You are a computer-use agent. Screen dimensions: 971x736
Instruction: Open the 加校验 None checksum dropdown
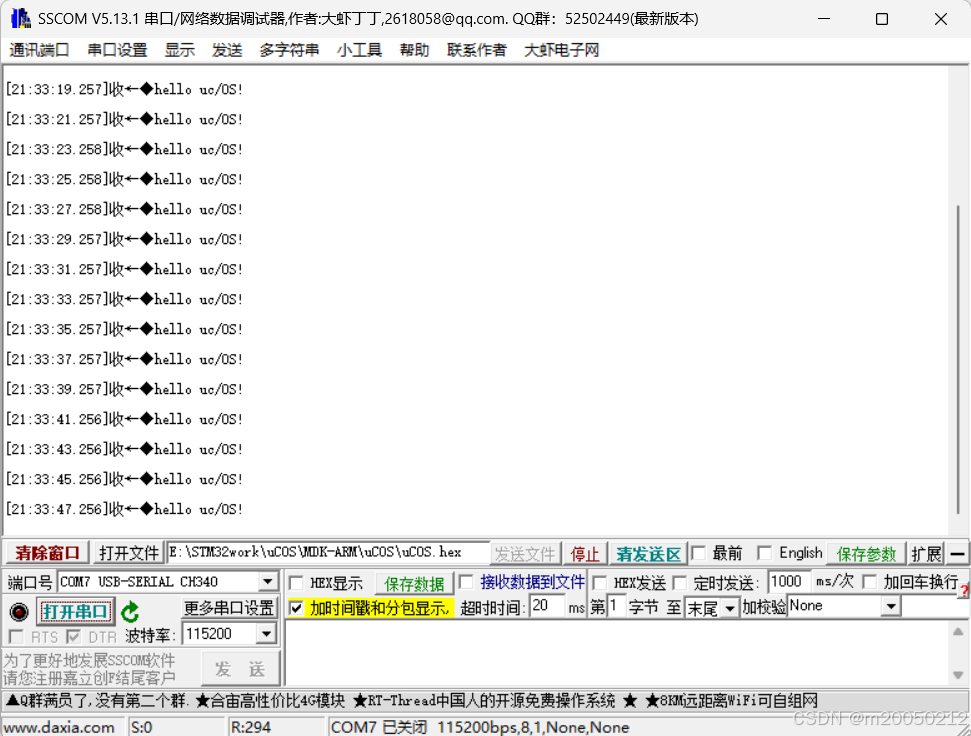[x=891, y=606]
